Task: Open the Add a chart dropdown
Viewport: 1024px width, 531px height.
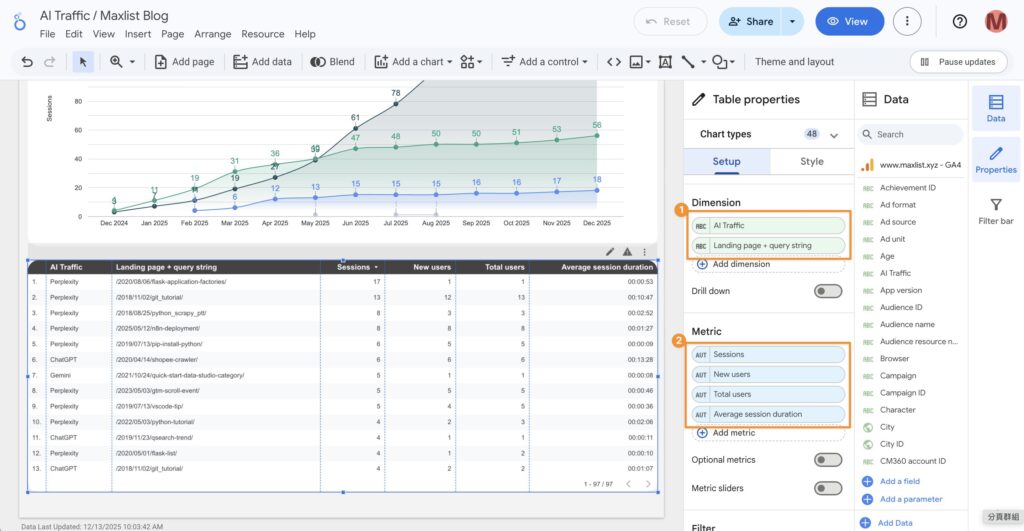Action: 413,61
